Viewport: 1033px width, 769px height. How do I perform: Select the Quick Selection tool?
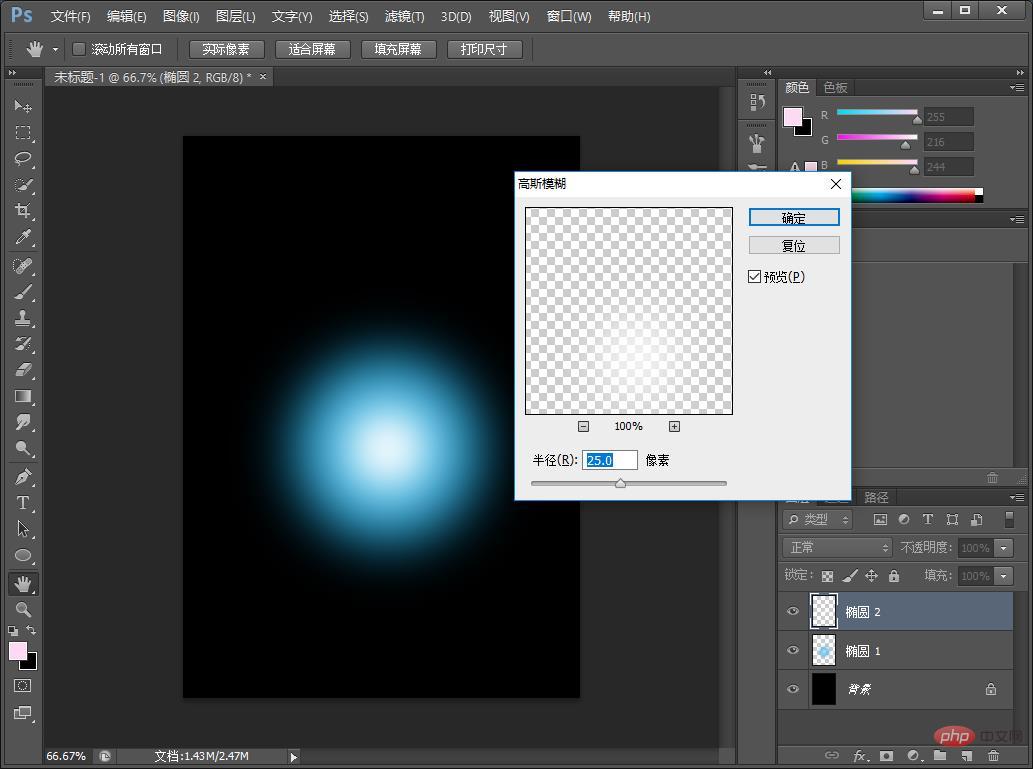click(23, 185)
